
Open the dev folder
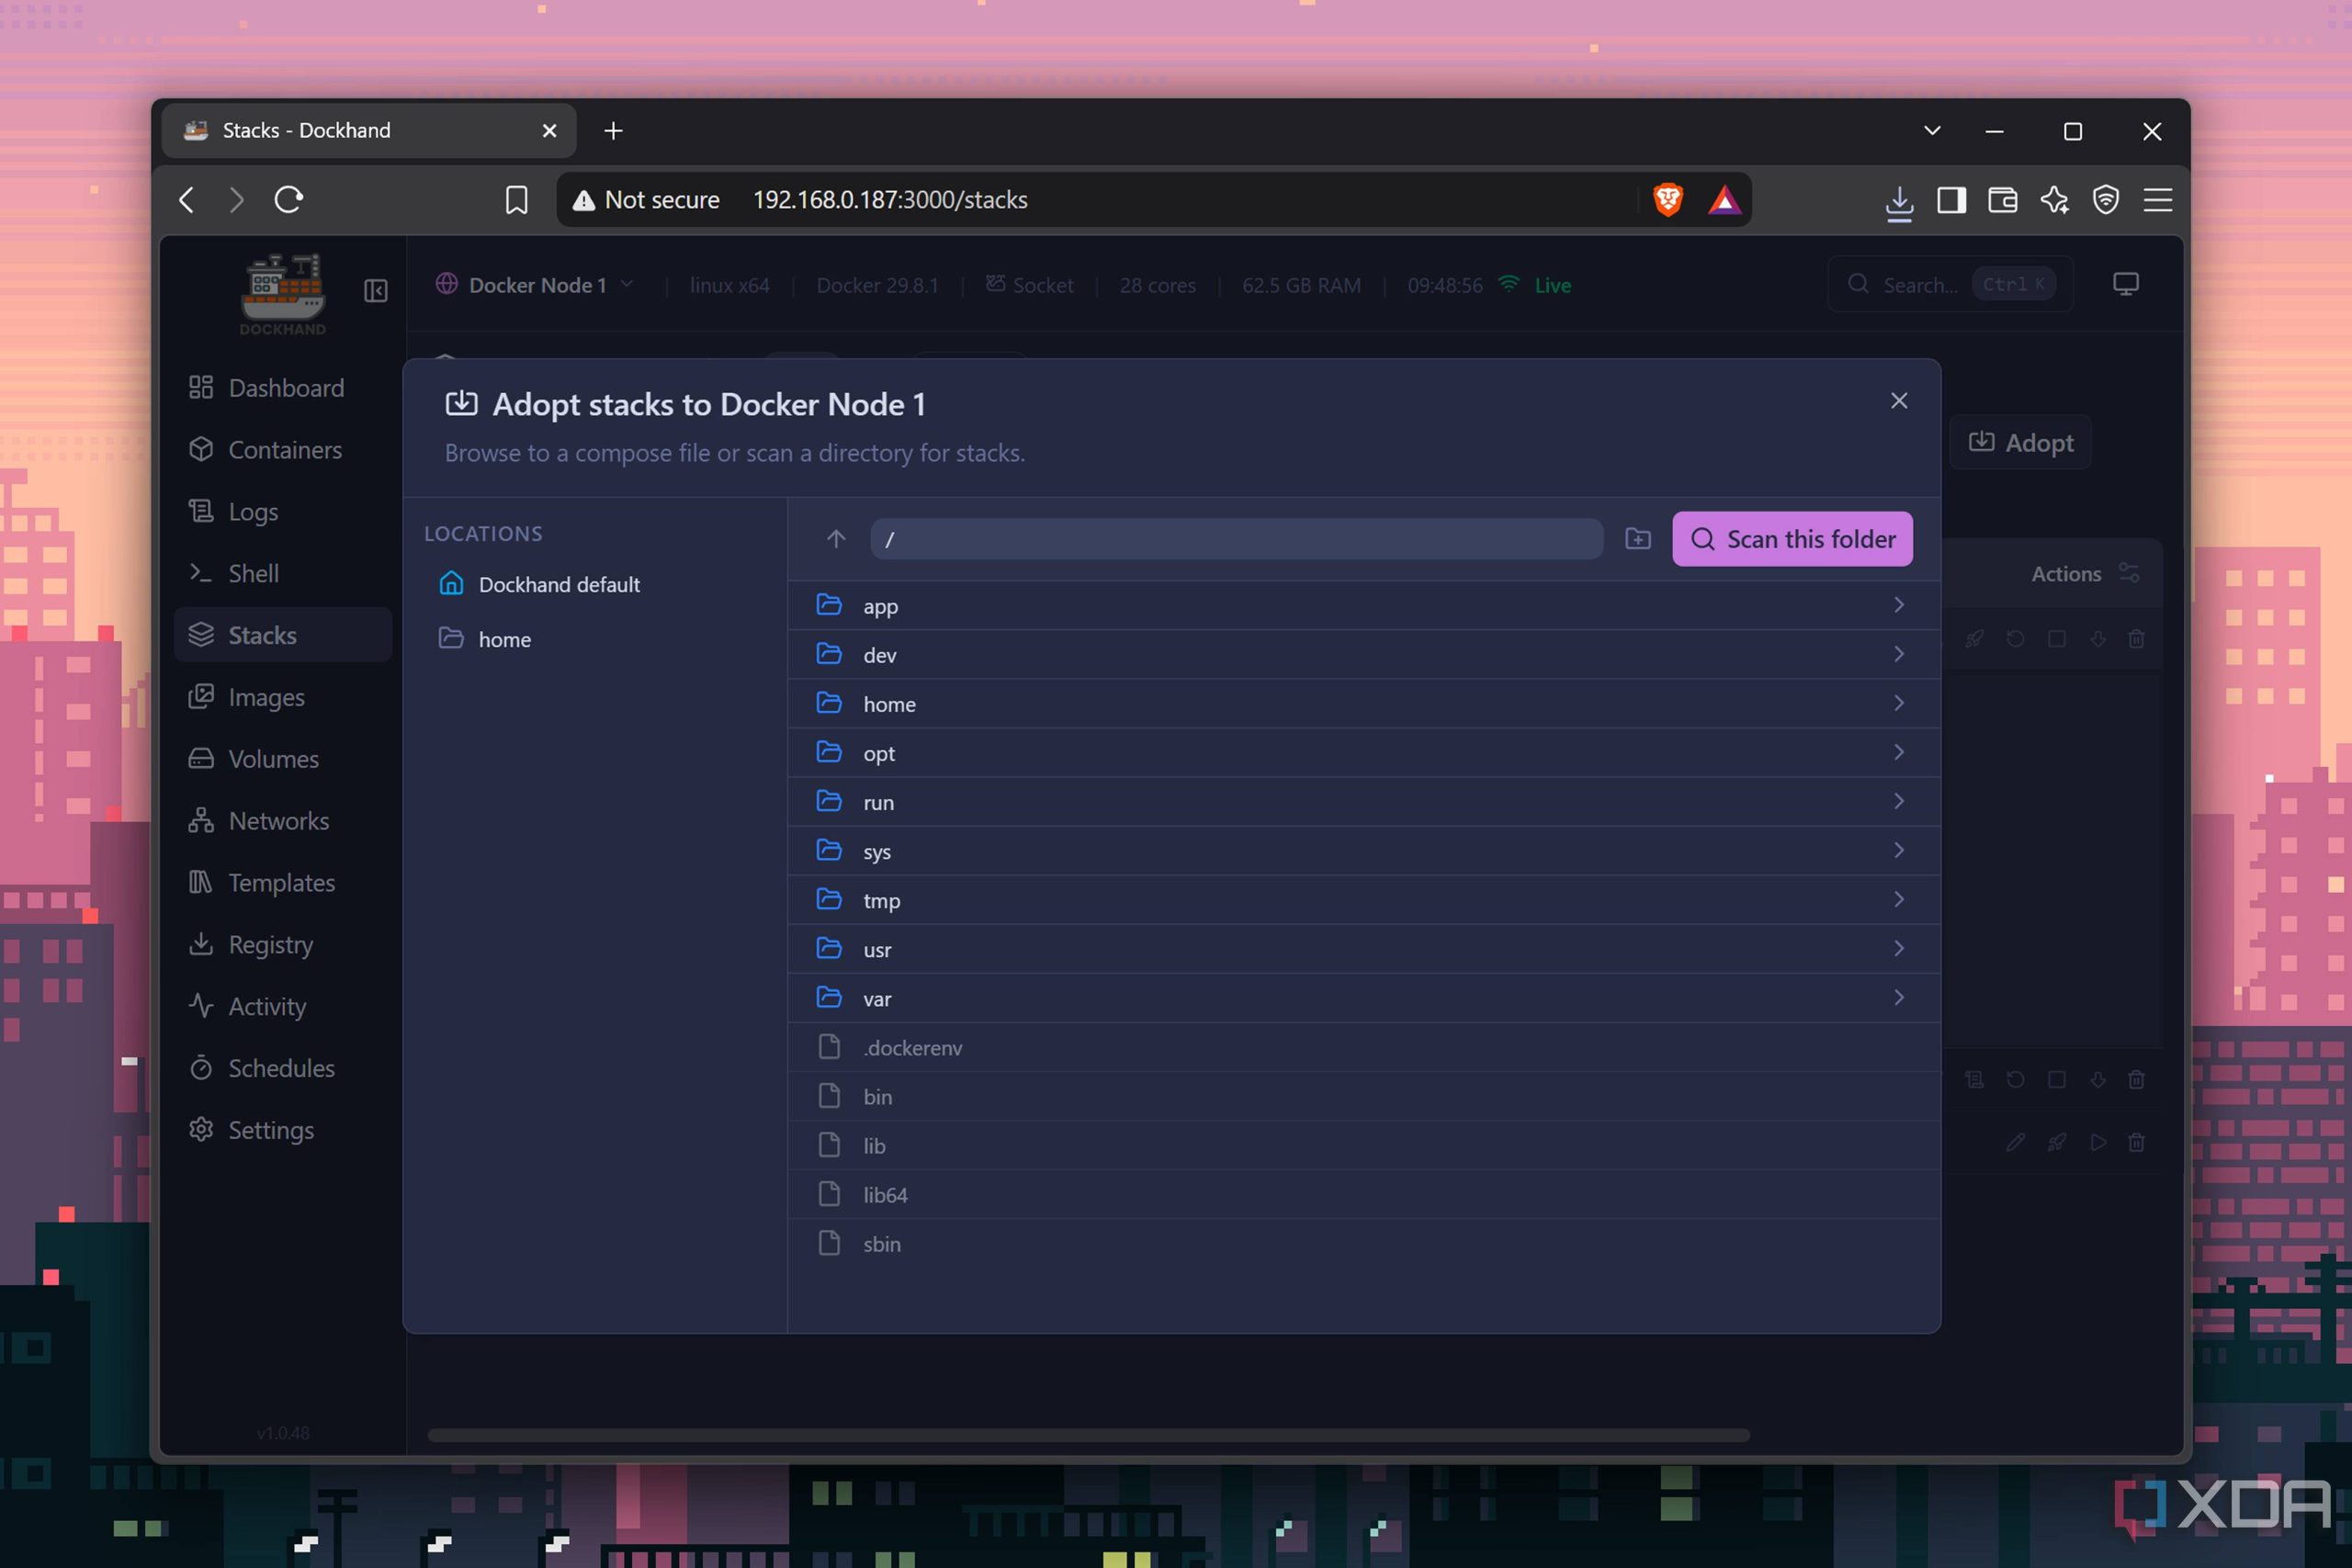[1364, 655]
